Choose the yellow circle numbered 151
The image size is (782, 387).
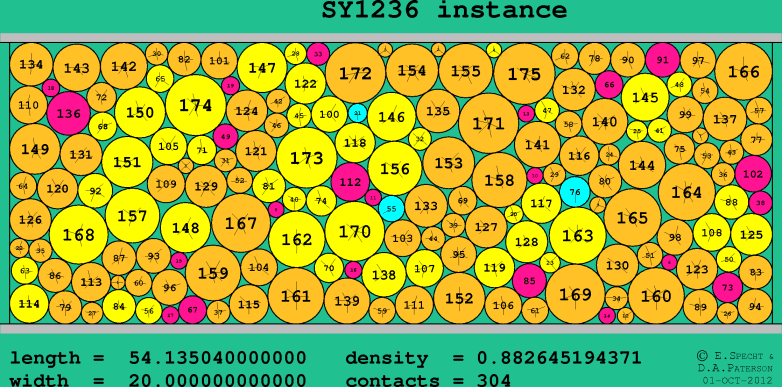point(127,162)
